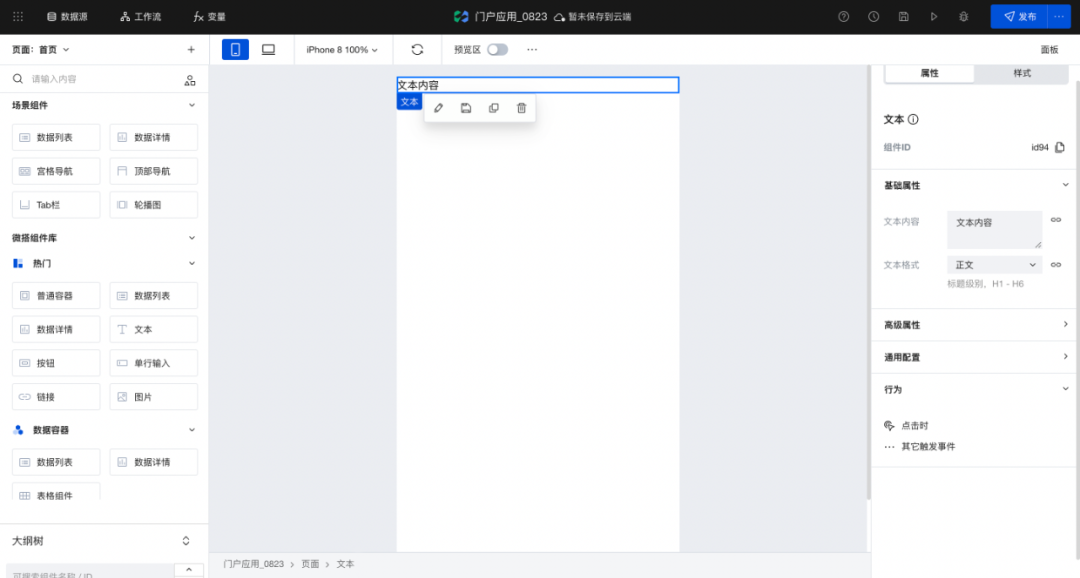Screen dimensions: 1080x578
Task: Select the 轮播图 component
Action: pos(154,205)
